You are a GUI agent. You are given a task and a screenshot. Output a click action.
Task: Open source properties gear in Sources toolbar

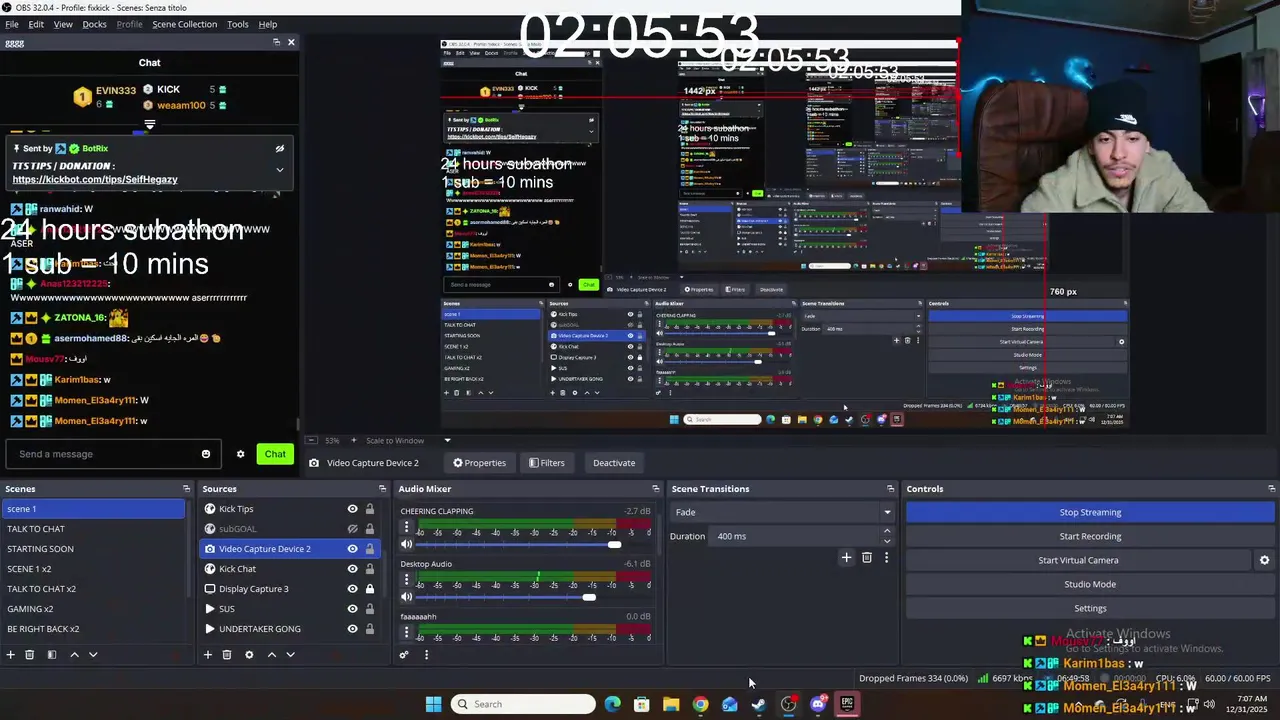tap(249, 655)
